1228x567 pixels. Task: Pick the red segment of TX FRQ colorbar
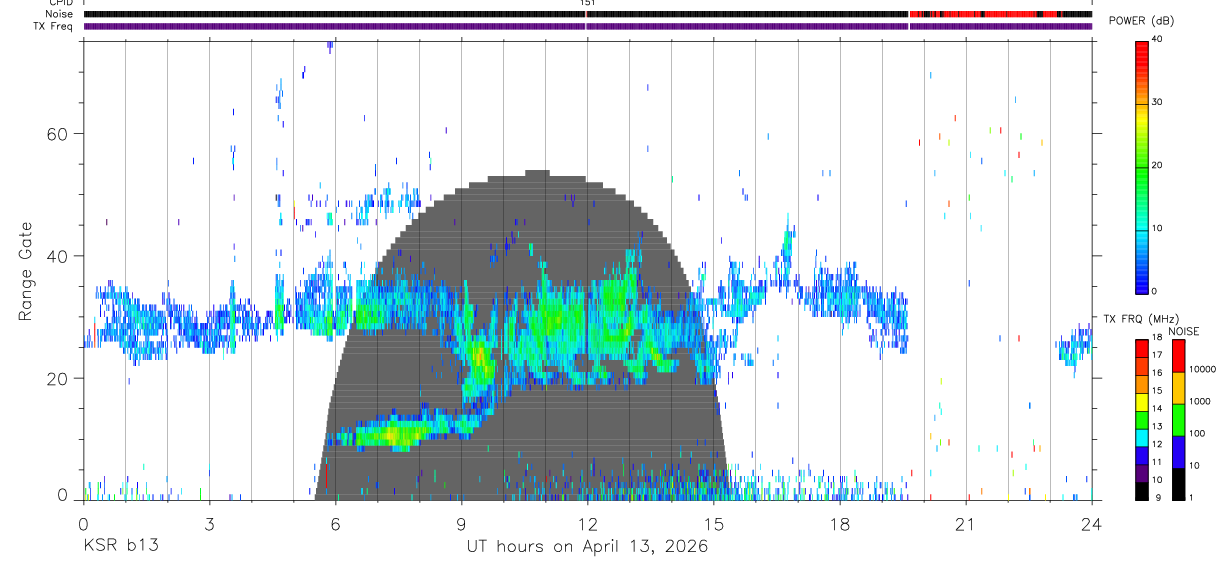point(1141,346)
